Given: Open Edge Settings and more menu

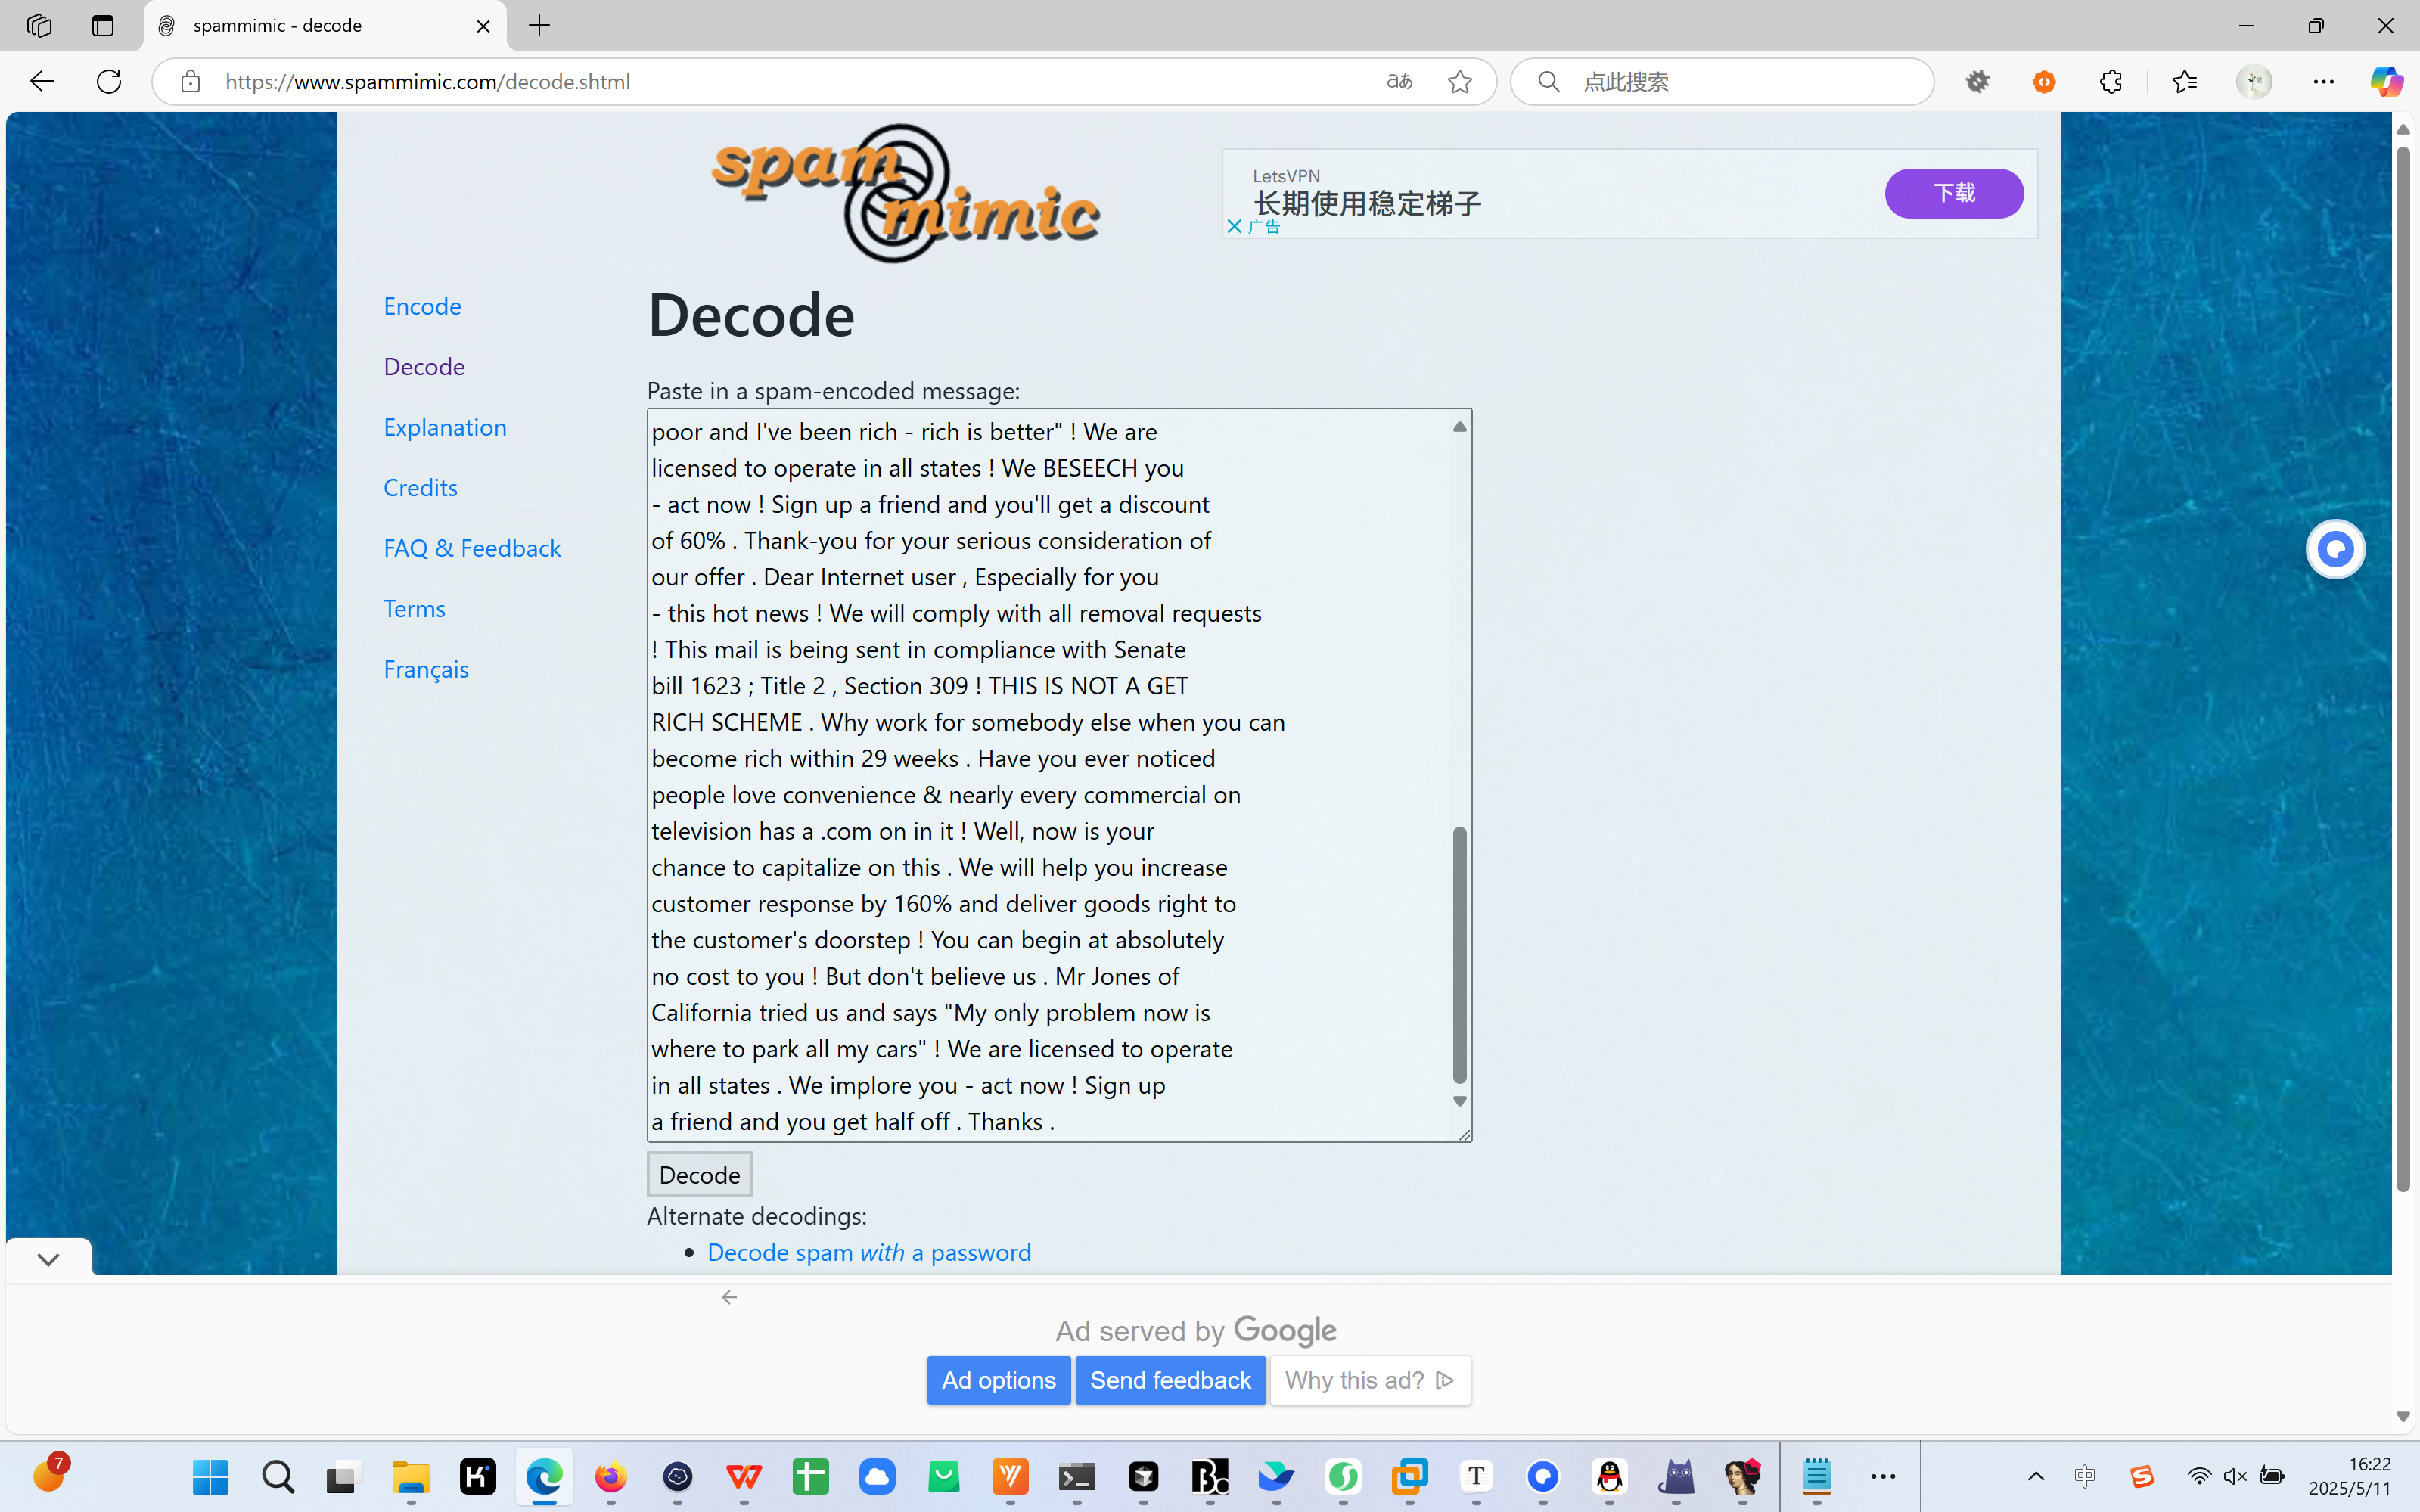Looking at the screenshot, I should click(x=2324, y=81).
